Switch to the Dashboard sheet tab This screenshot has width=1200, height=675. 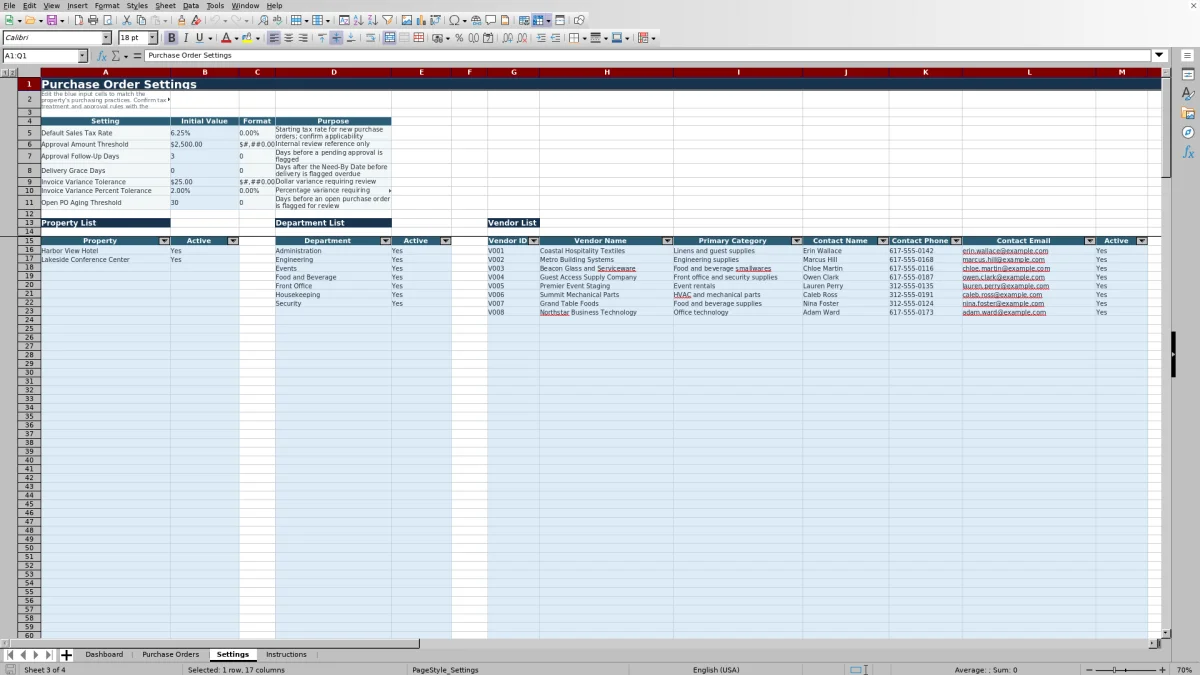point(104,654)
